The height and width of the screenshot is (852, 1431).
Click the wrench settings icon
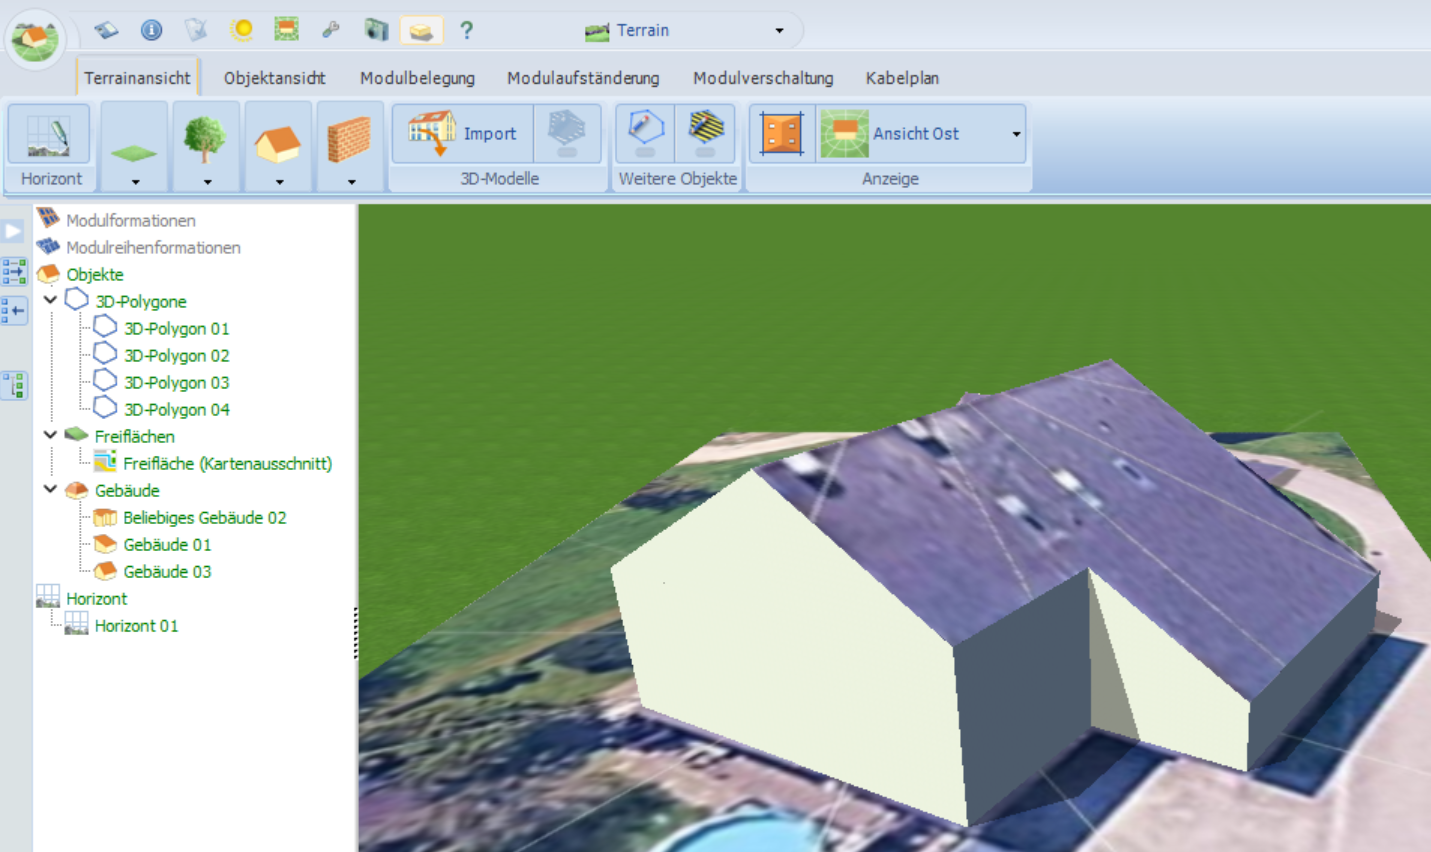pos(331,30)
